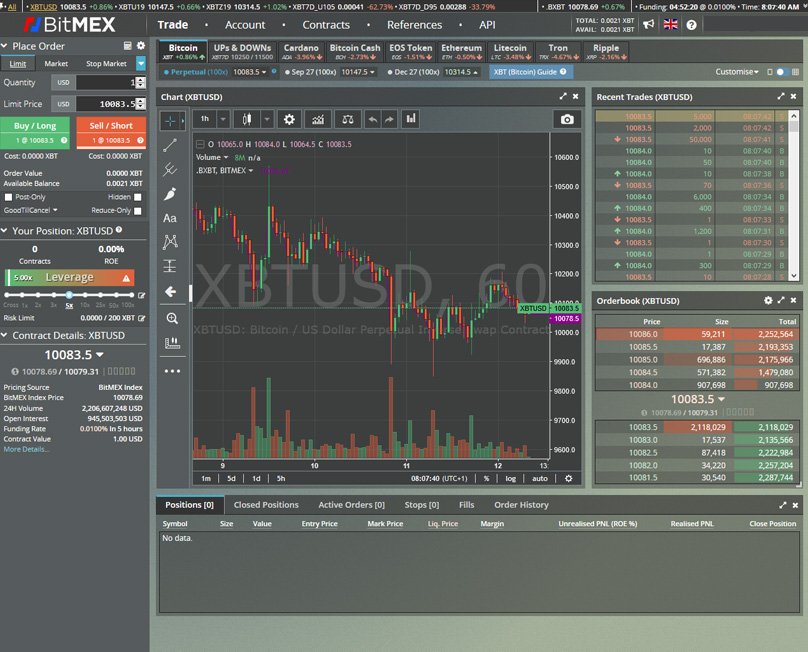The width and height of the screenshot is (808, 652).
Task: Click the back arrow chart tool
Action: [170, 292]
